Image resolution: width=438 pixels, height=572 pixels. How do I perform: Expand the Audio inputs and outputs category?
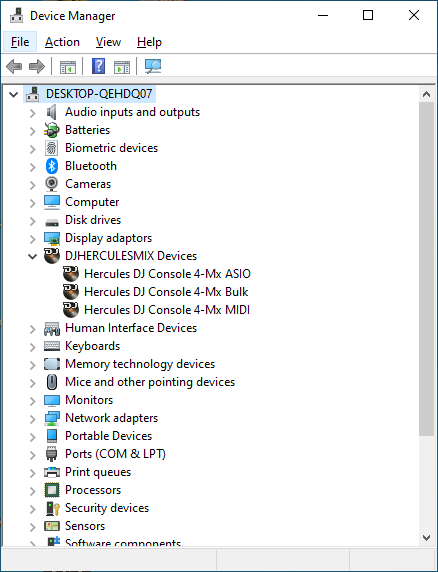(x=33, y=113)
